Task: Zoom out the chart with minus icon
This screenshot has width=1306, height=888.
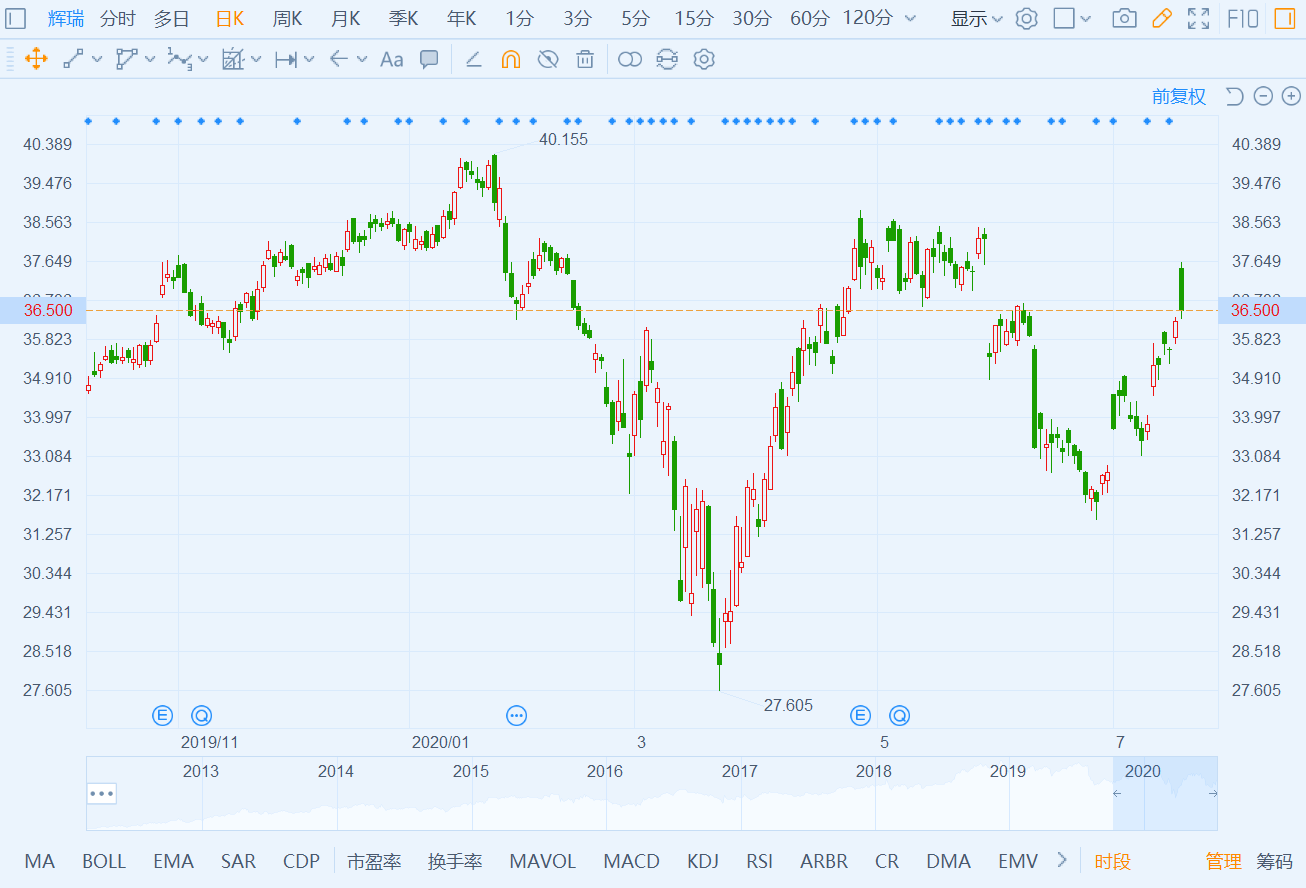Action: [1263, 96]
